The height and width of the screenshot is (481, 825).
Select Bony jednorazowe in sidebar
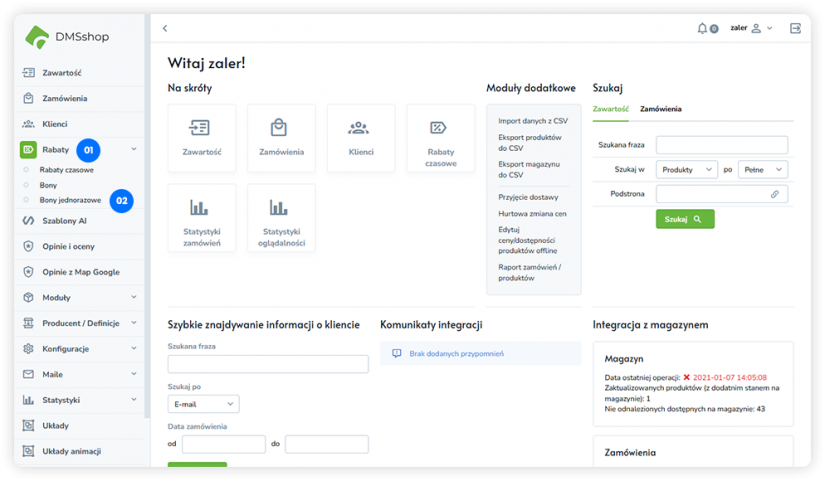[70, 200]
